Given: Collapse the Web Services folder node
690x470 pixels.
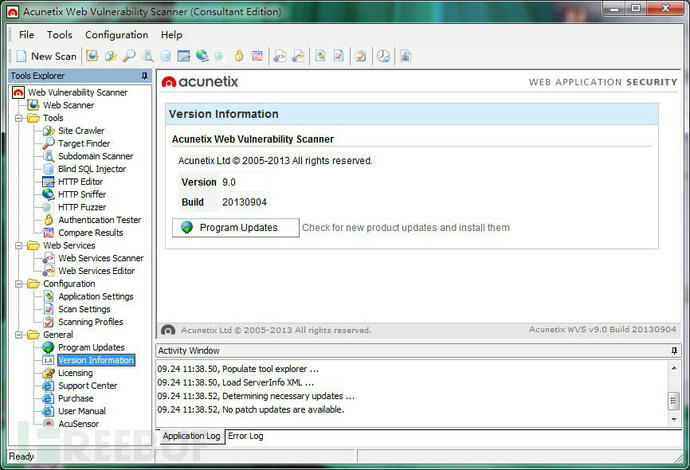Looking at the screenshot, I should click(x=18, y=246).
